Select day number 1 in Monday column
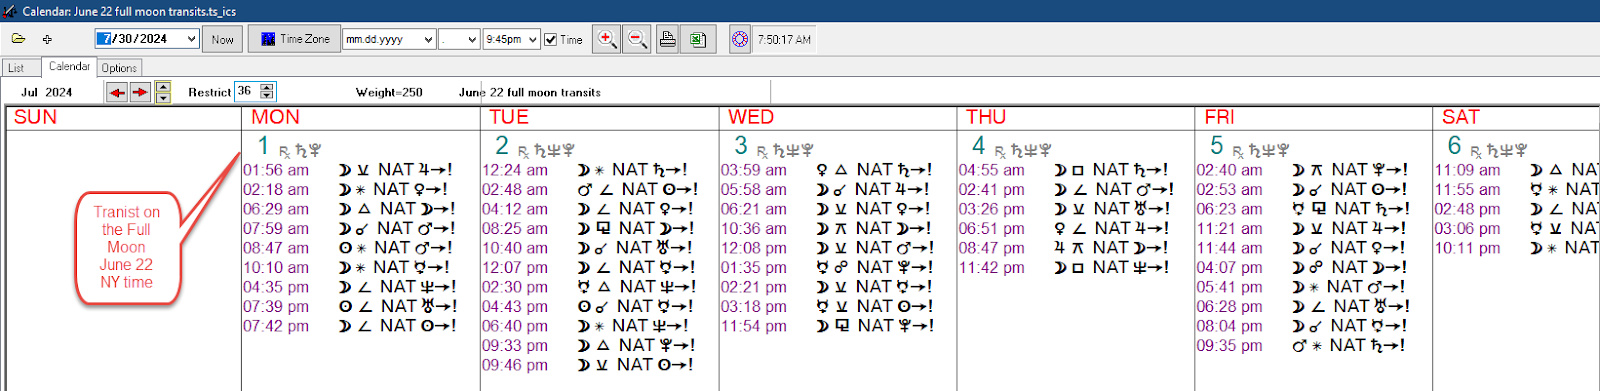The width and height of the screenshot is (1600, 391). point(264,146)
